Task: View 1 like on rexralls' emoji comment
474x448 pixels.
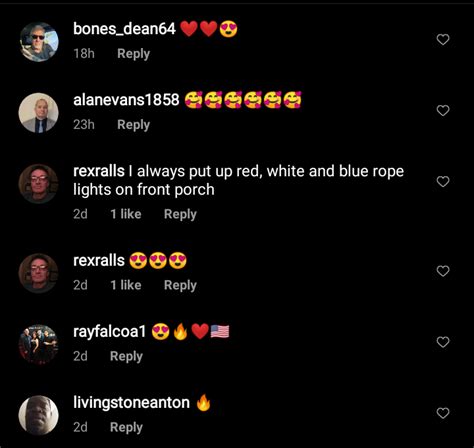Action: [126, 285]
